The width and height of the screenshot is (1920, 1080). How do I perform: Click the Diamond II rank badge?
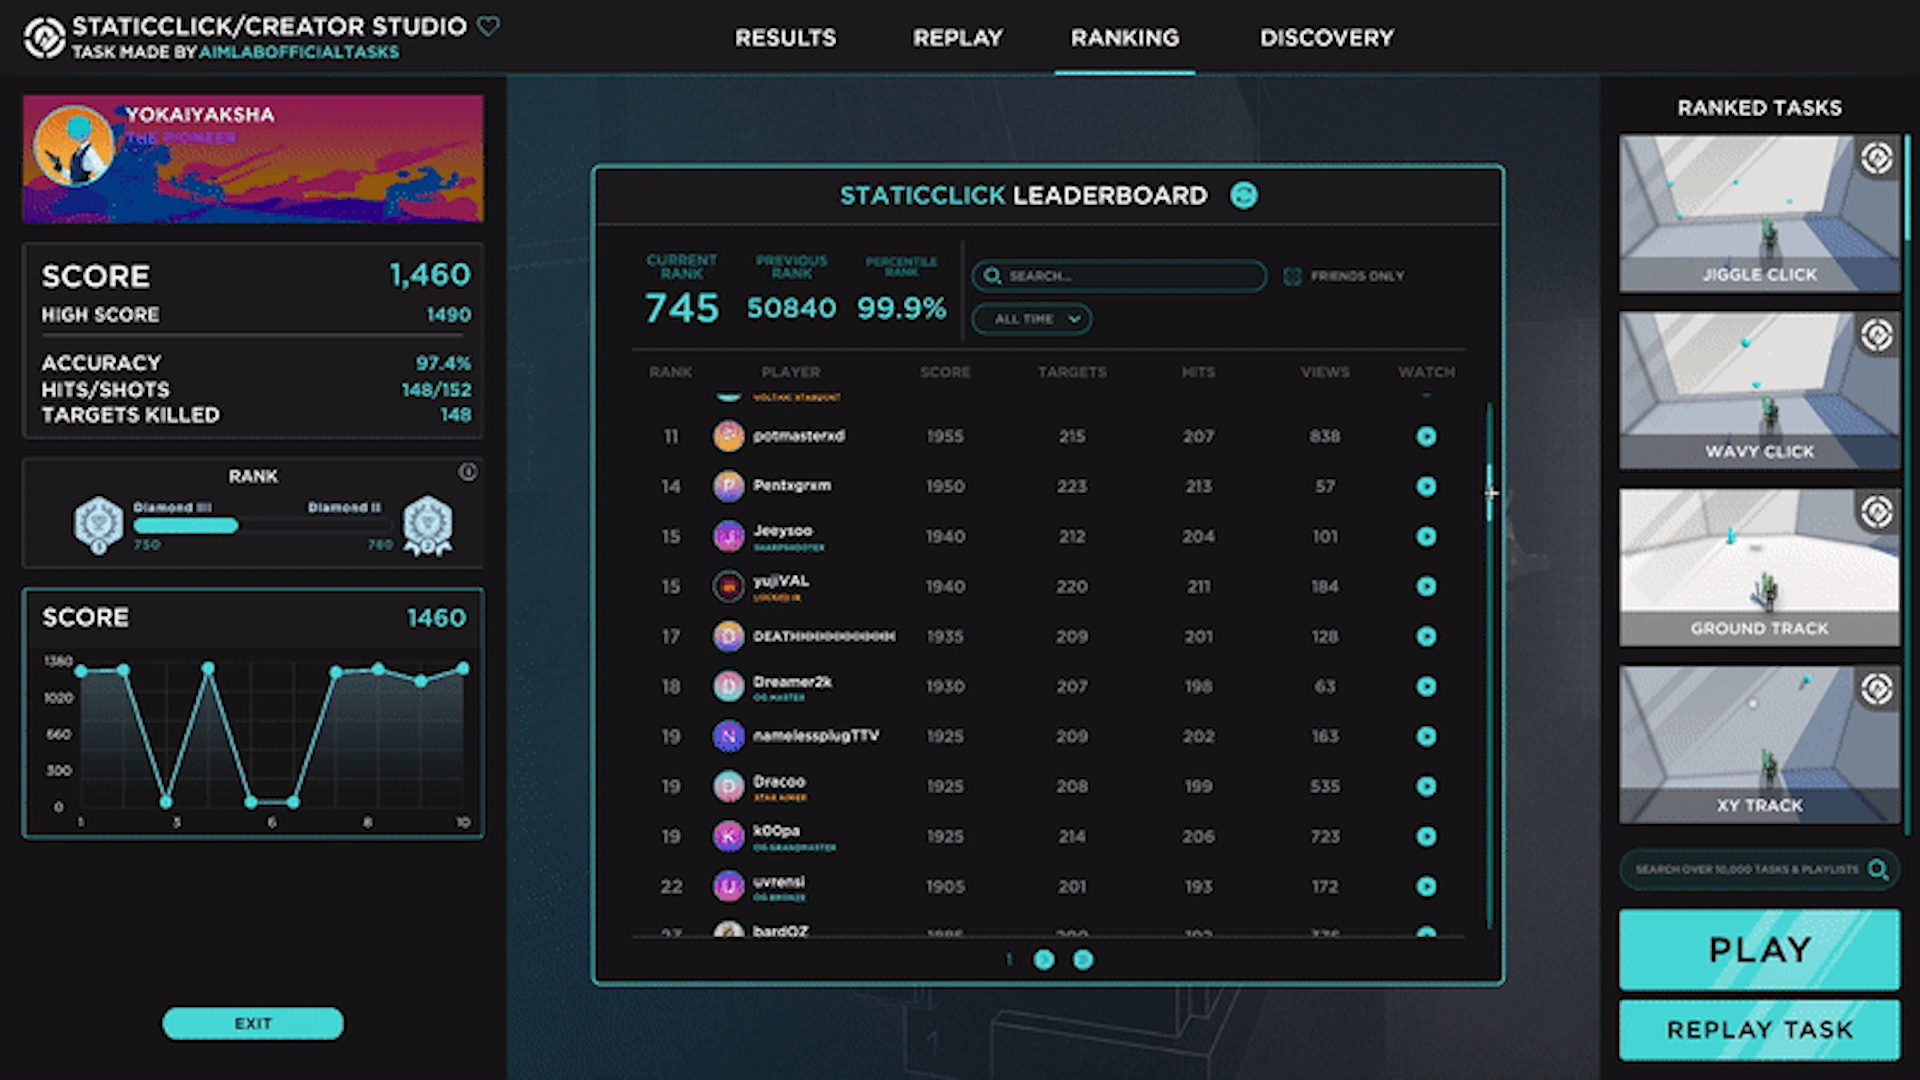coord(428,526)
